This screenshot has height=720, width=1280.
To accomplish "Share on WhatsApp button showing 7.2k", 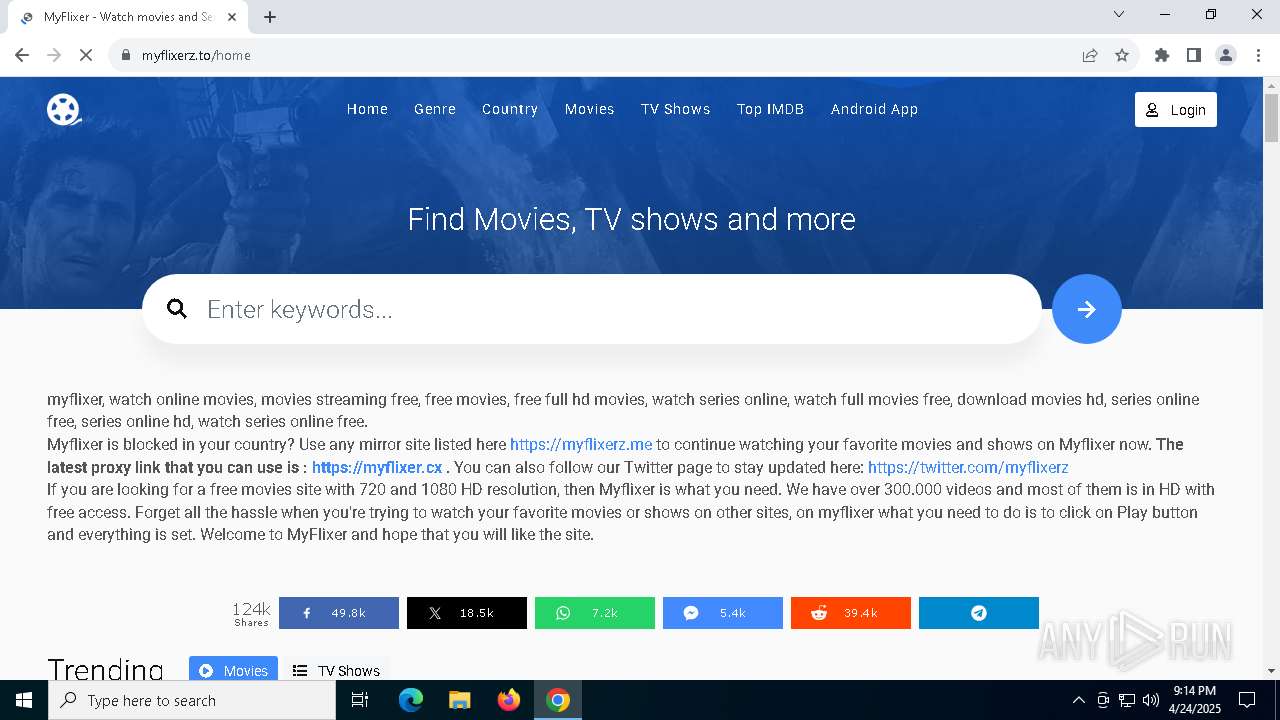I will [x=595, y=613].
